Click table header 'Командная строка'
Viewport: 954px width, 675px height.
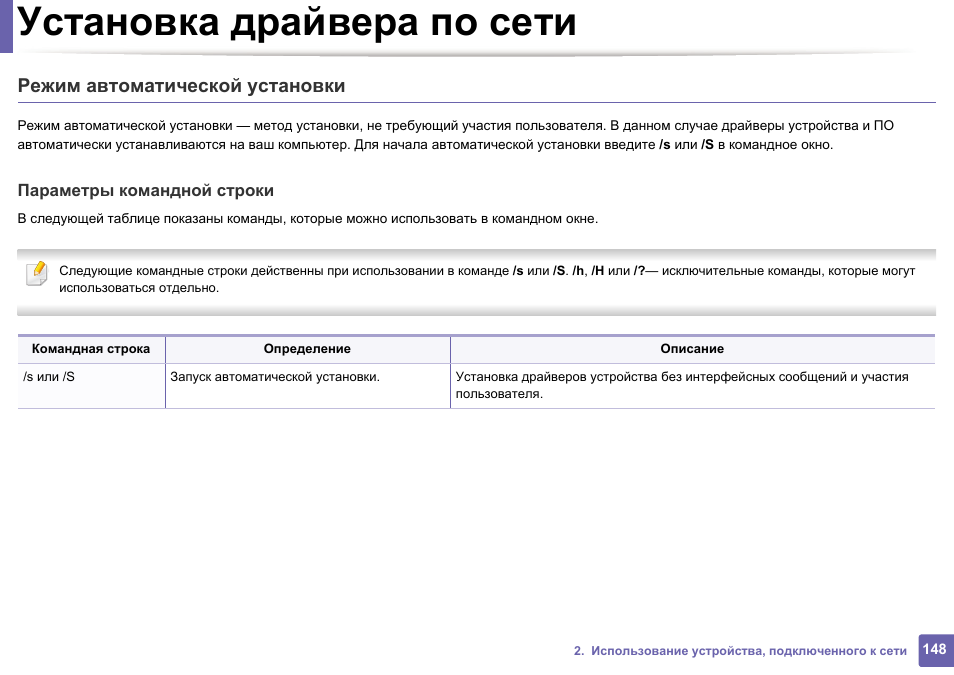[x=91, y=349]
